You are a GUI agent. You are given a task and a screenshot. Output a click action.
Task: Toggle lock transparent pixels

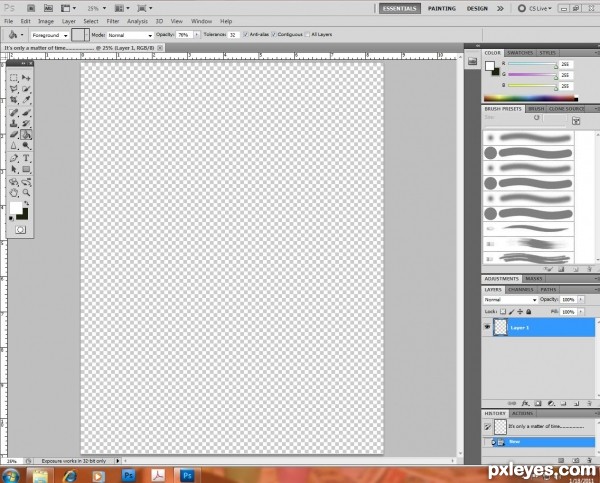pyautogui.click(x=503, y=312)
